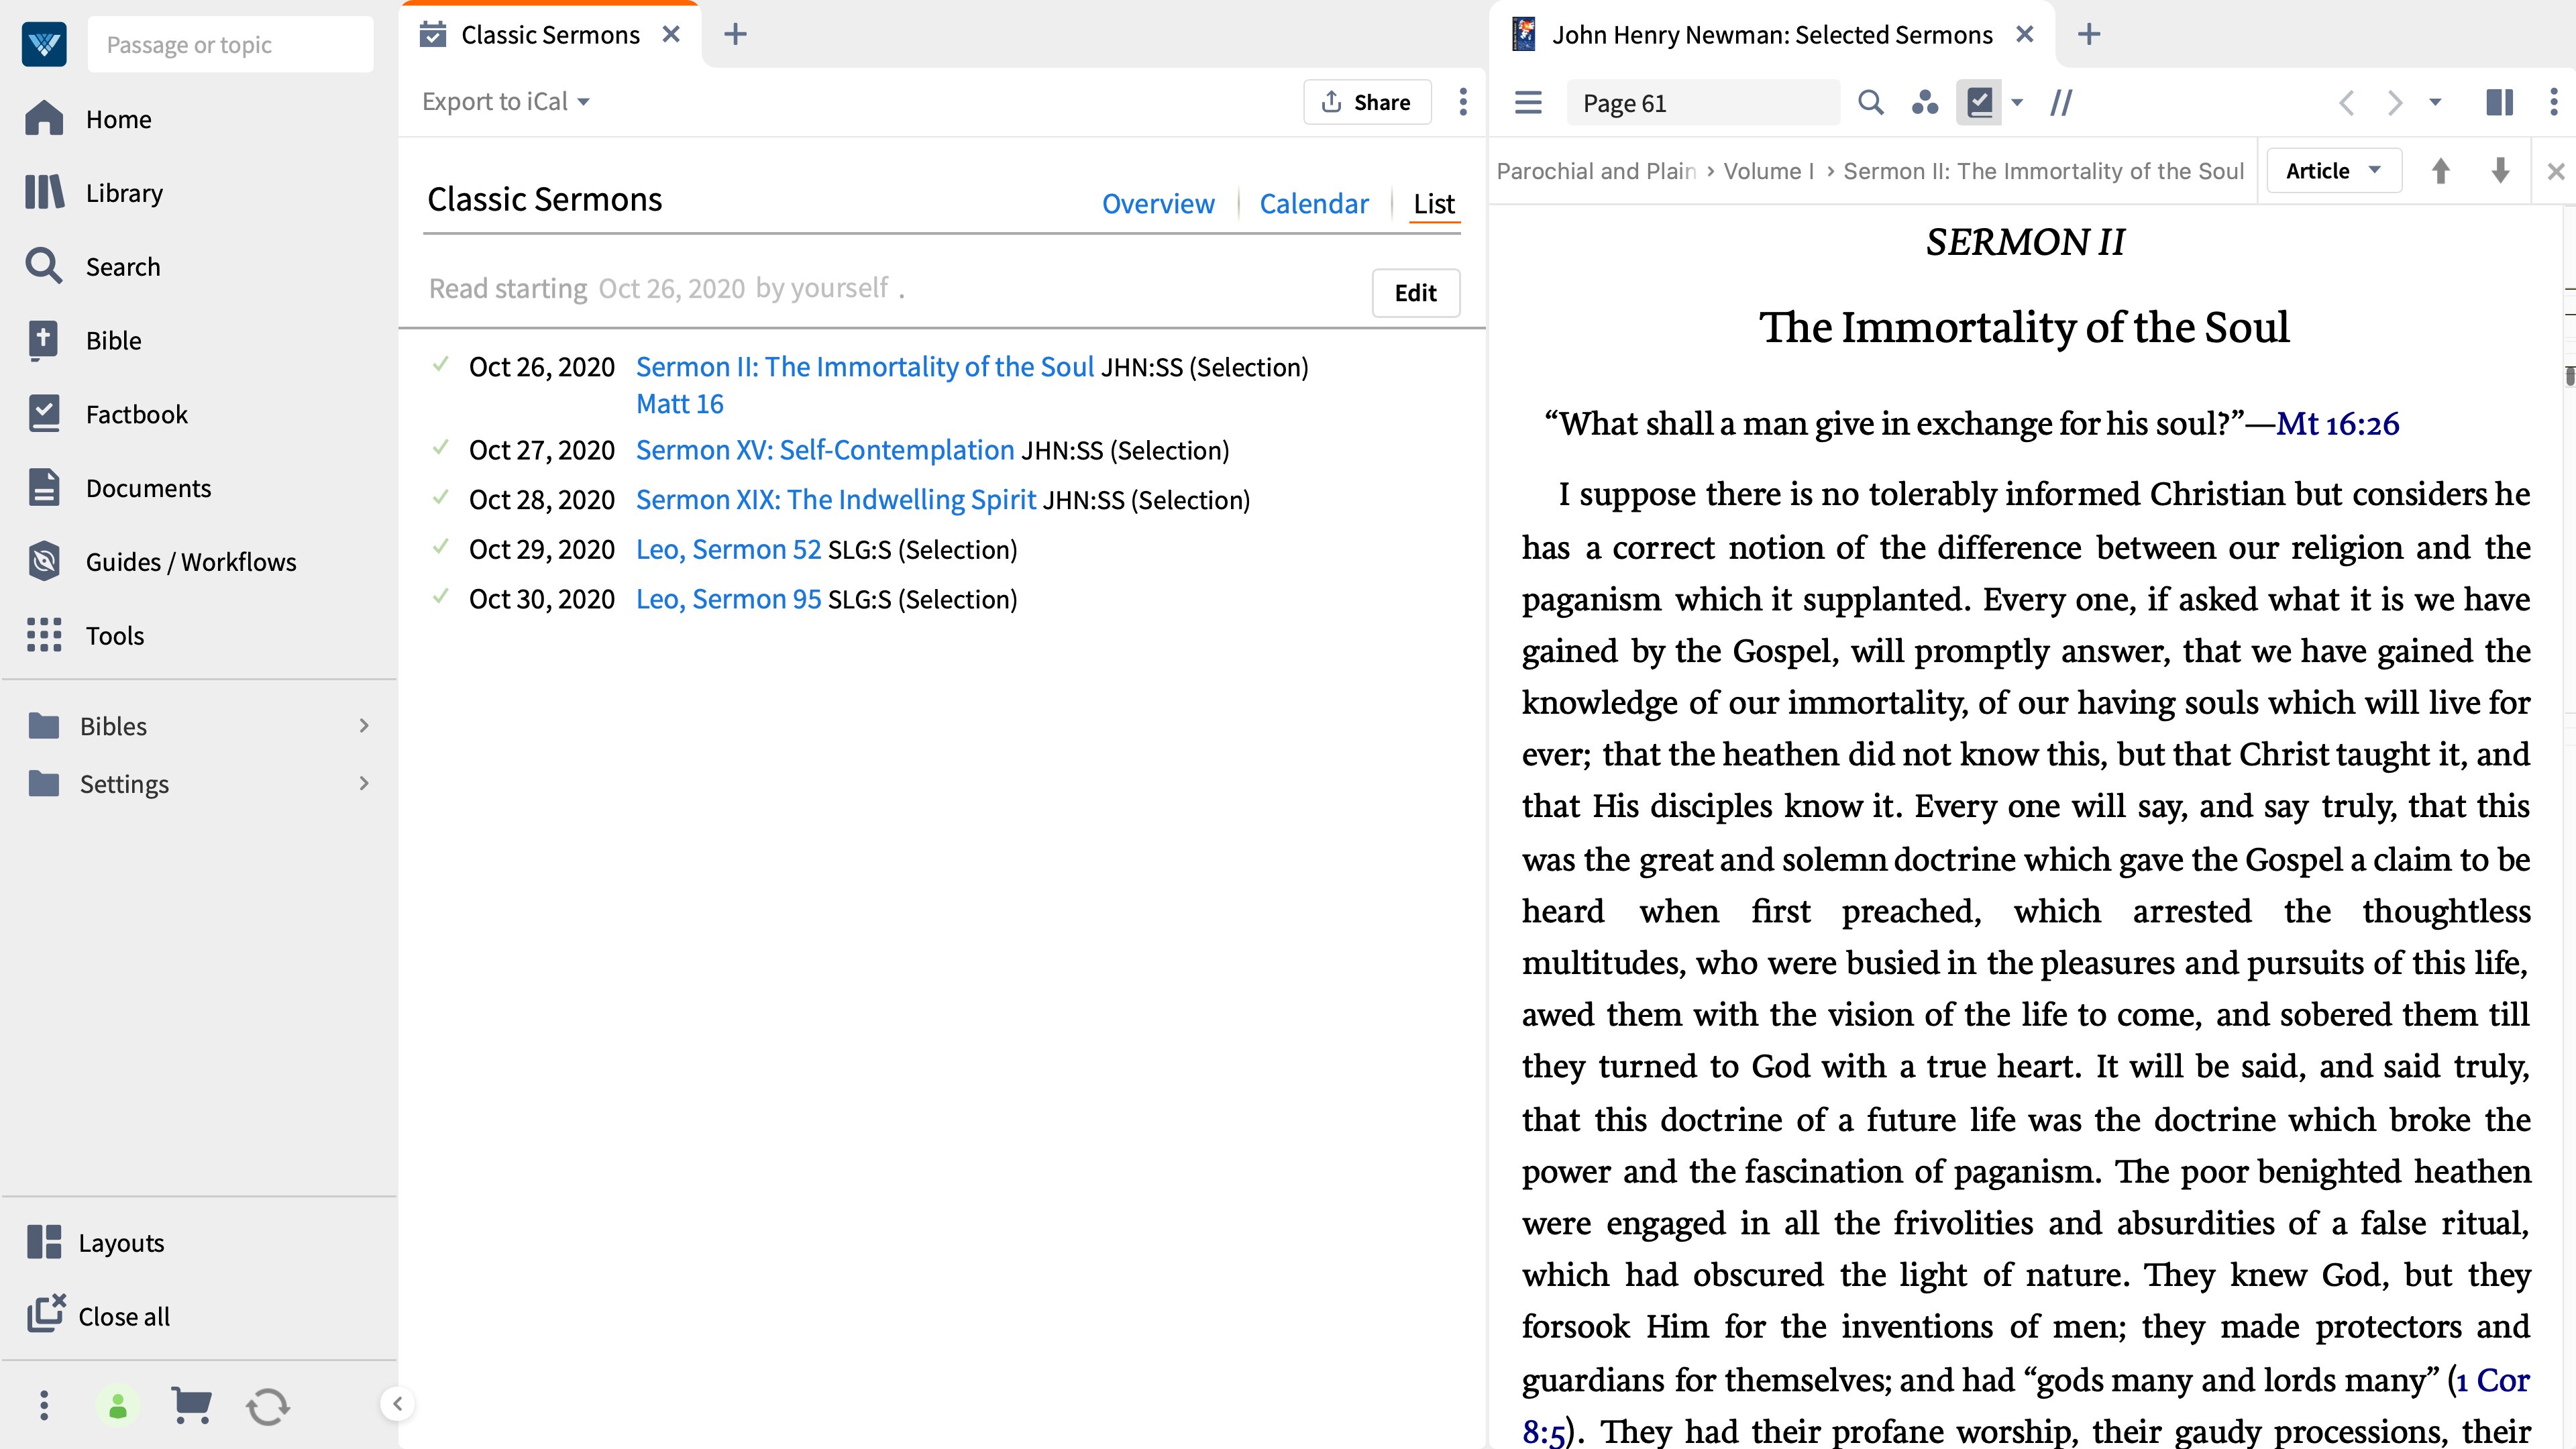Open the shopping cart store icon
Viewport: 2576px width, 1449px height.
[191, 1405]
